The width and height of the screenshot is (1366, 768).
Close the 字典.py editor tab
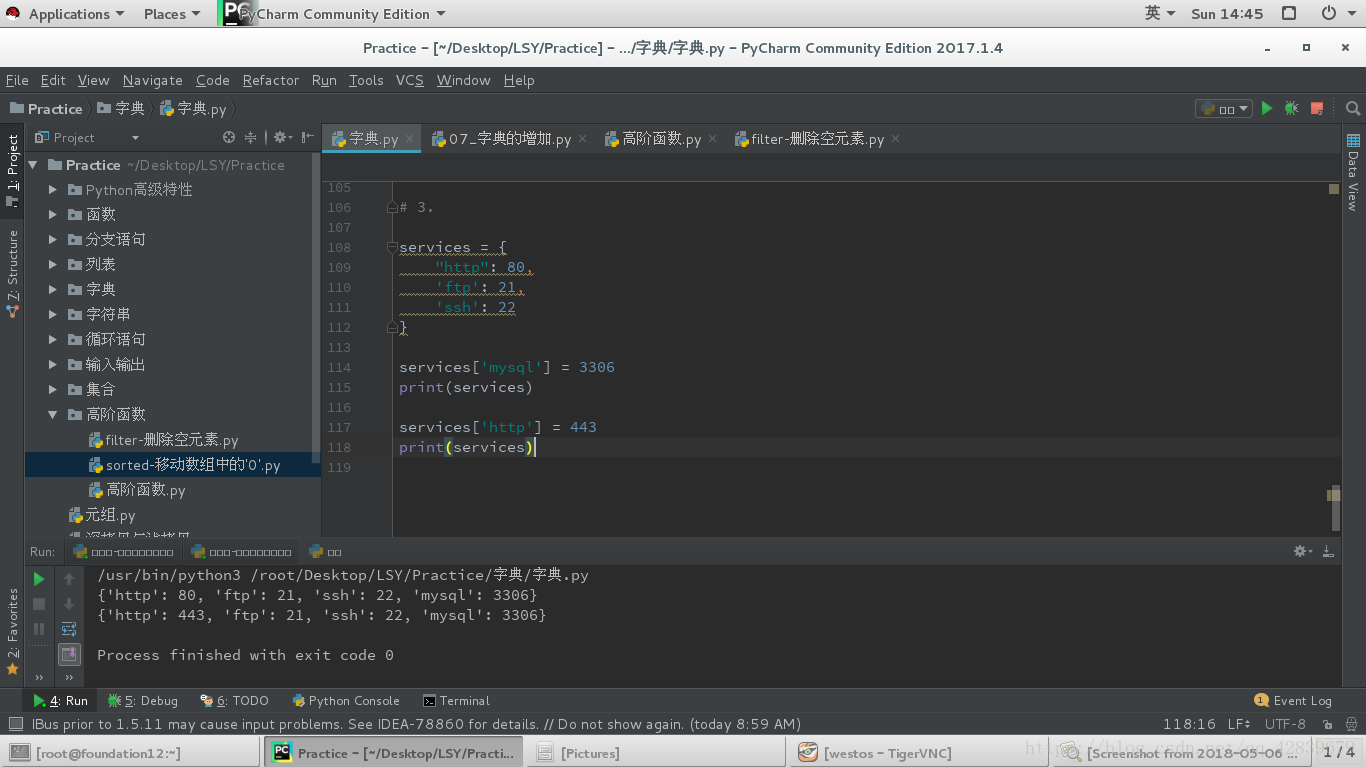(x=410, y=139)
